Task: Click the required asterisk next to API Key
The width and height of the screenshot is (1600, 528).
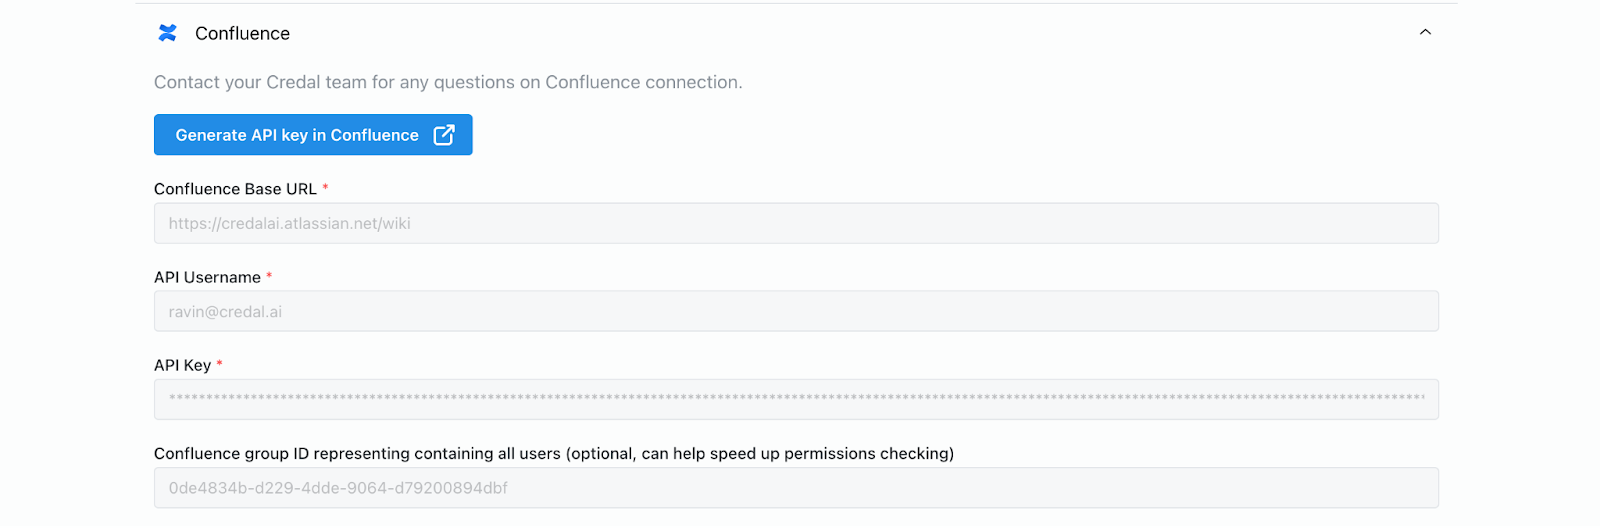Action: pos(220,364)
